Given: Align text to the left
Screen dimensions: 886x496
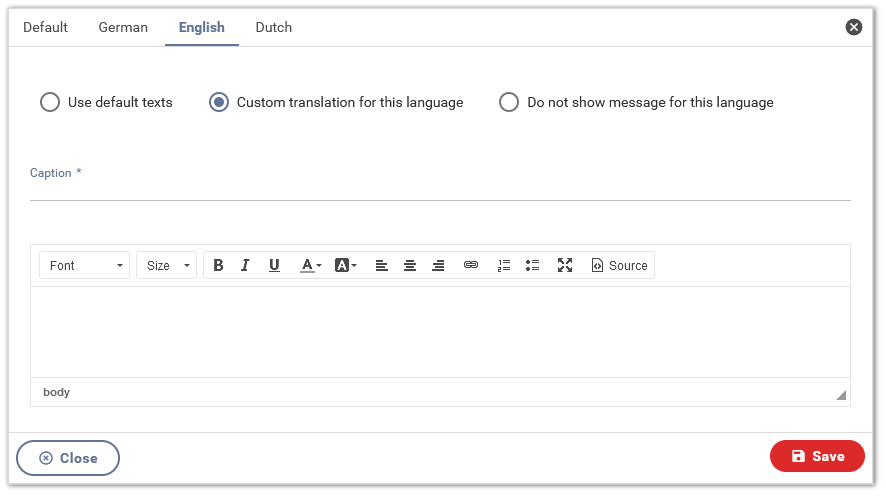Looking at the screenshot, I should click(x=382, y=266).
